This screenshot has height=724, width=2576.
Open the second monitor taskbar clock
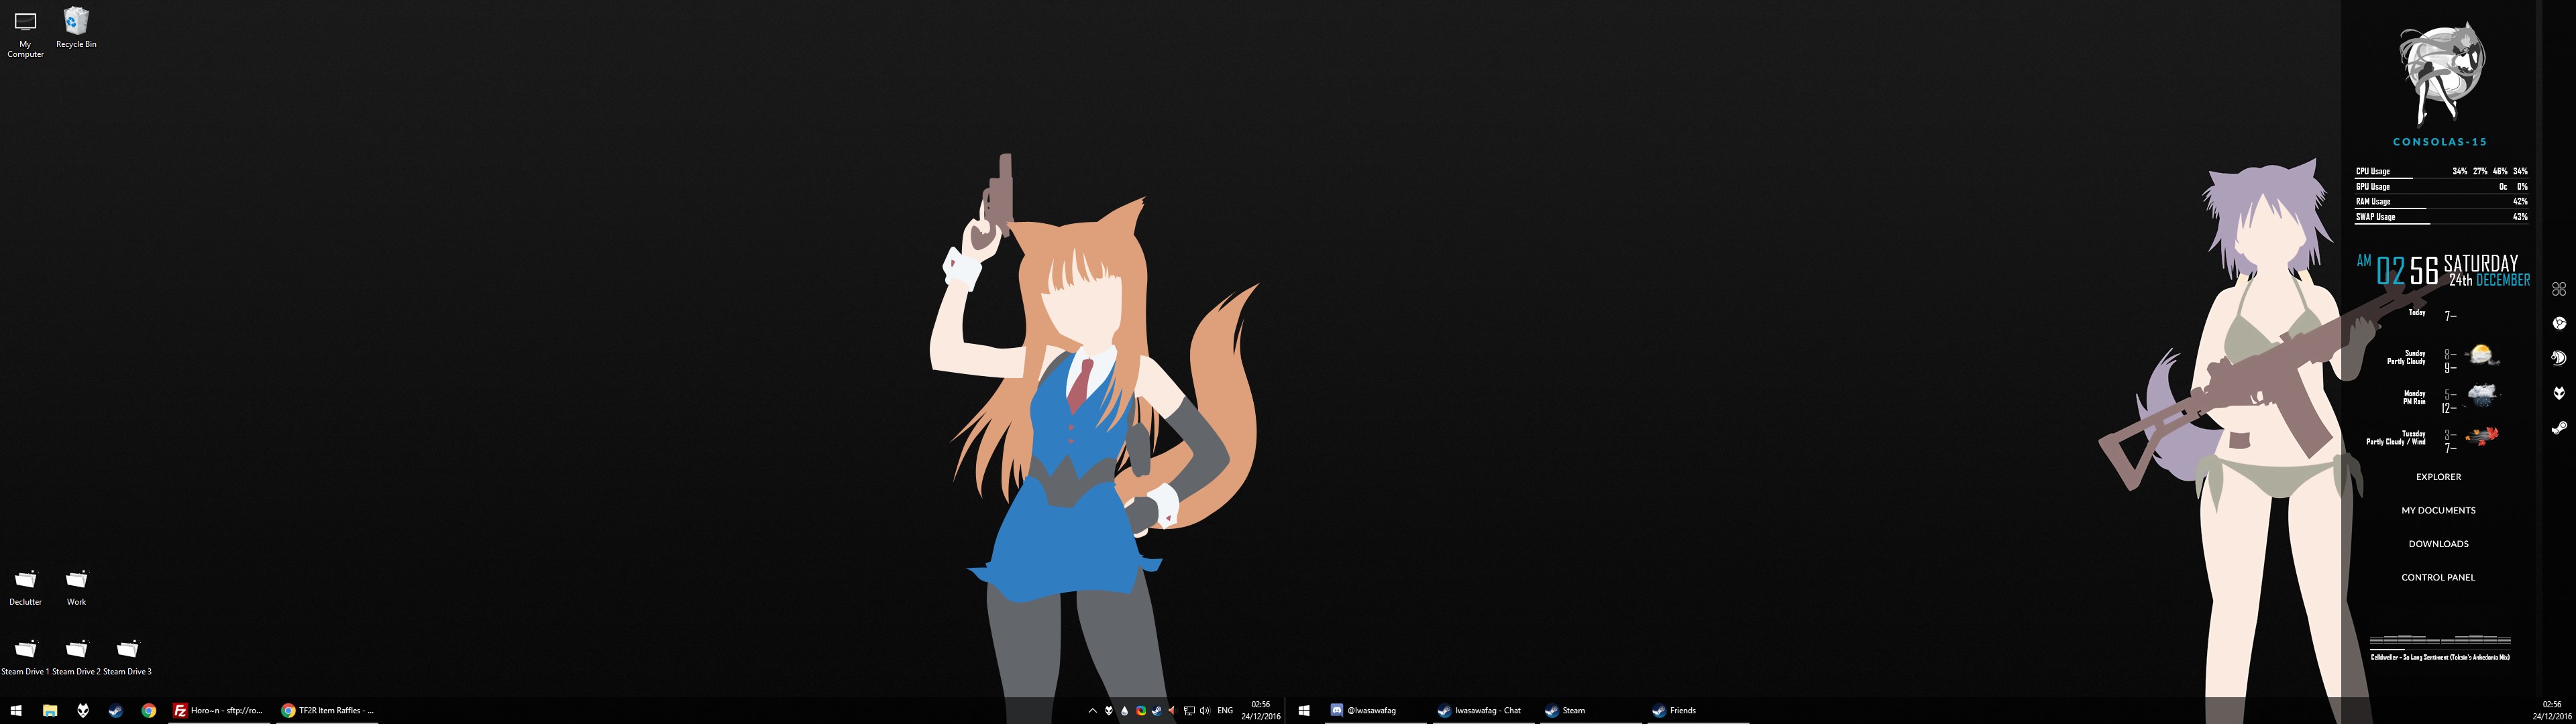pos(2551,711)
